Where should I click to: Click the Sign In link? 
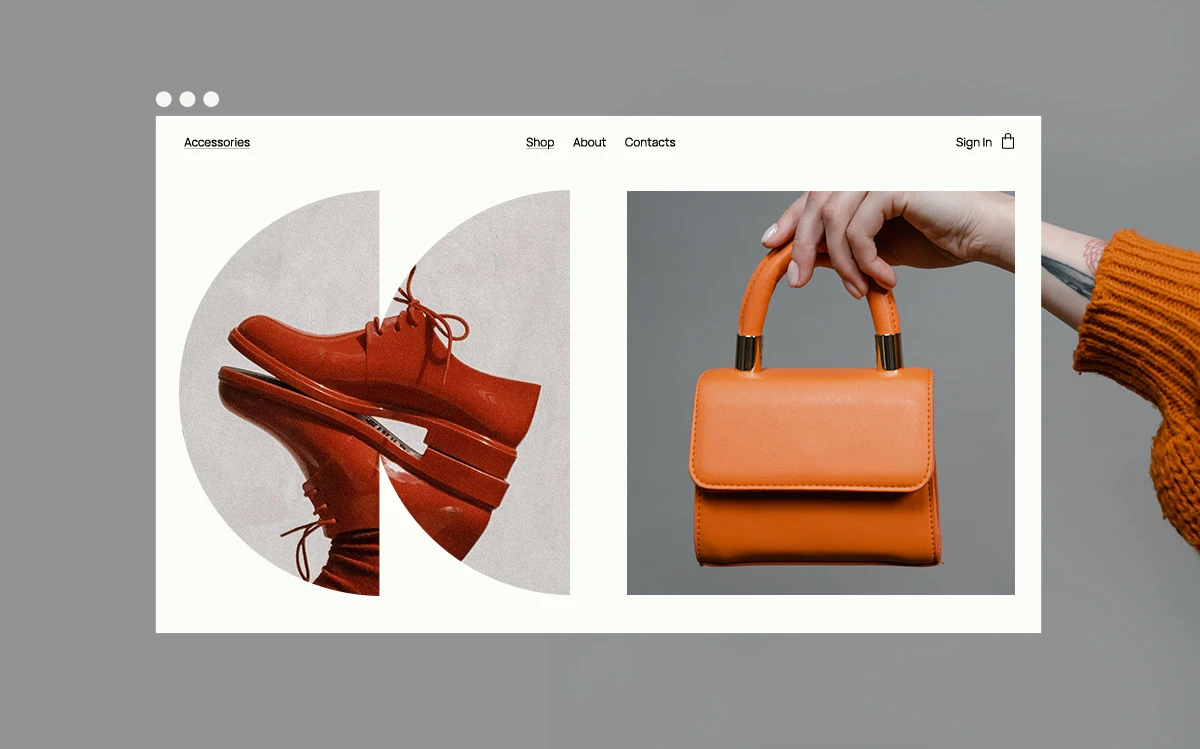coord(973,142)
